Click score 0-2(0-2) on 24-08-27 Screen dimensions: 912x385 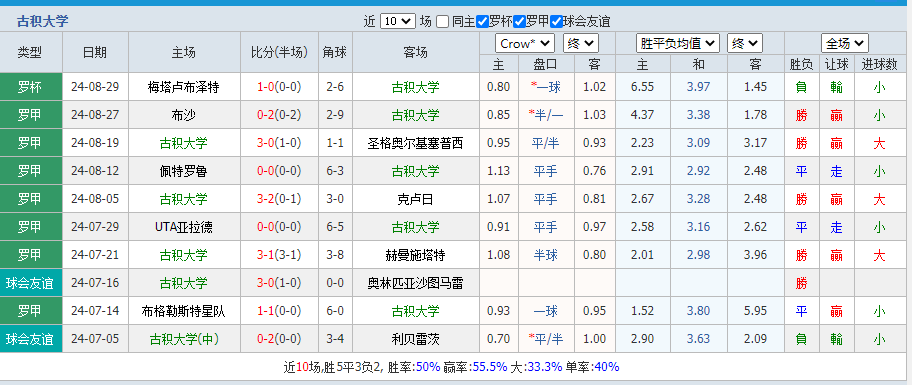[x=279, y=115]
